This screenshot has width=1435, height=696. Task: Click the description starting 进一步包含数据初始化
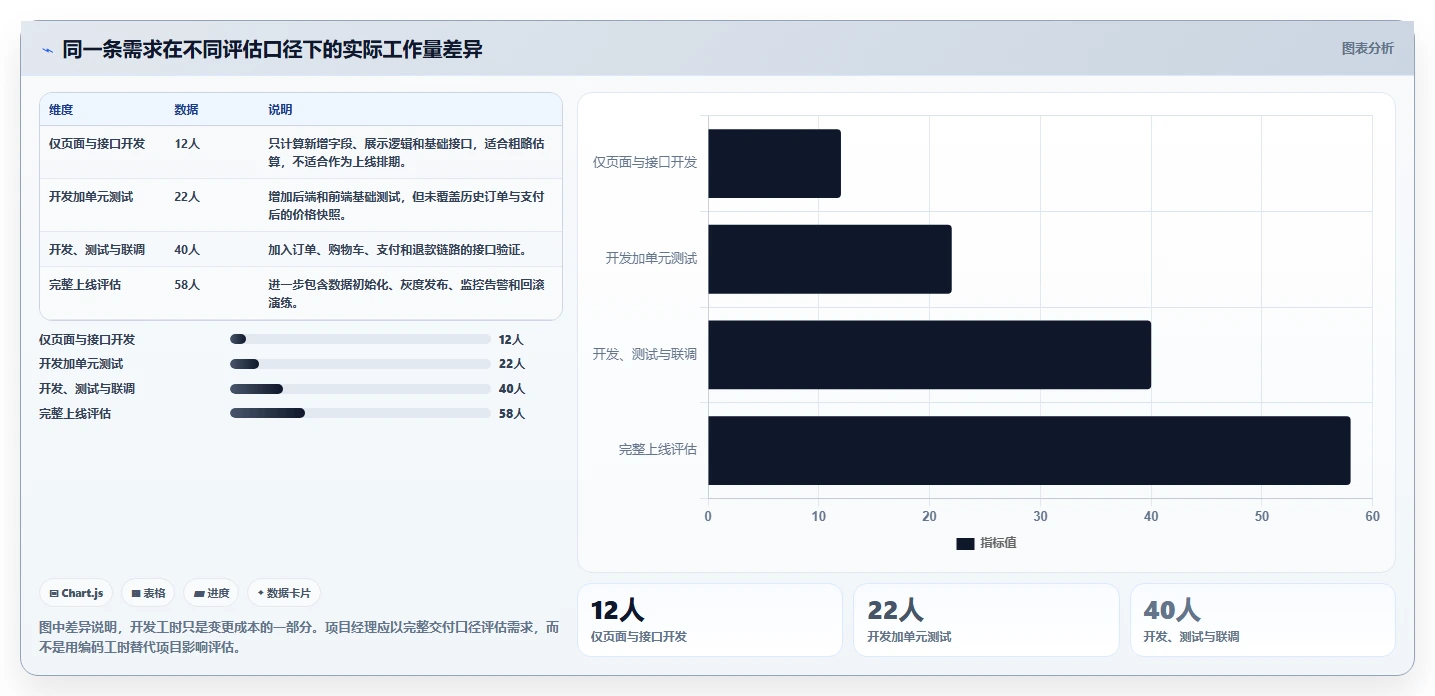click(407, 293)
